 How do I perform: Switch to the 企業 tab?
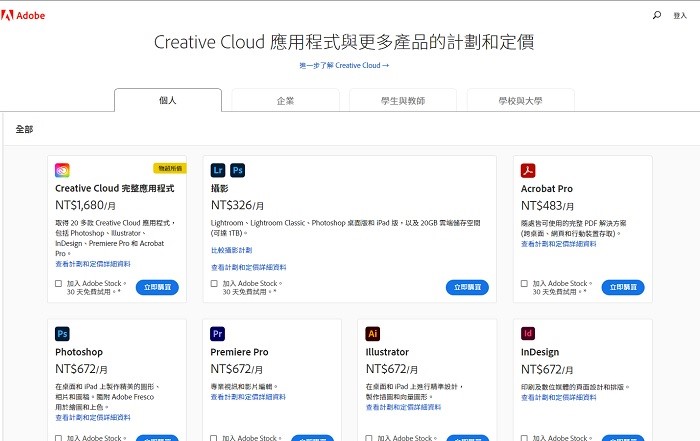pos(286,100)
